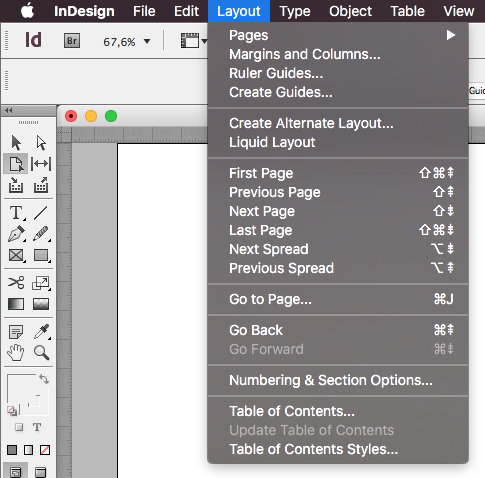Viewport: 485px width, 478px height.
Task: Pick the Eyedropper tool
Action: click(41, 332)
